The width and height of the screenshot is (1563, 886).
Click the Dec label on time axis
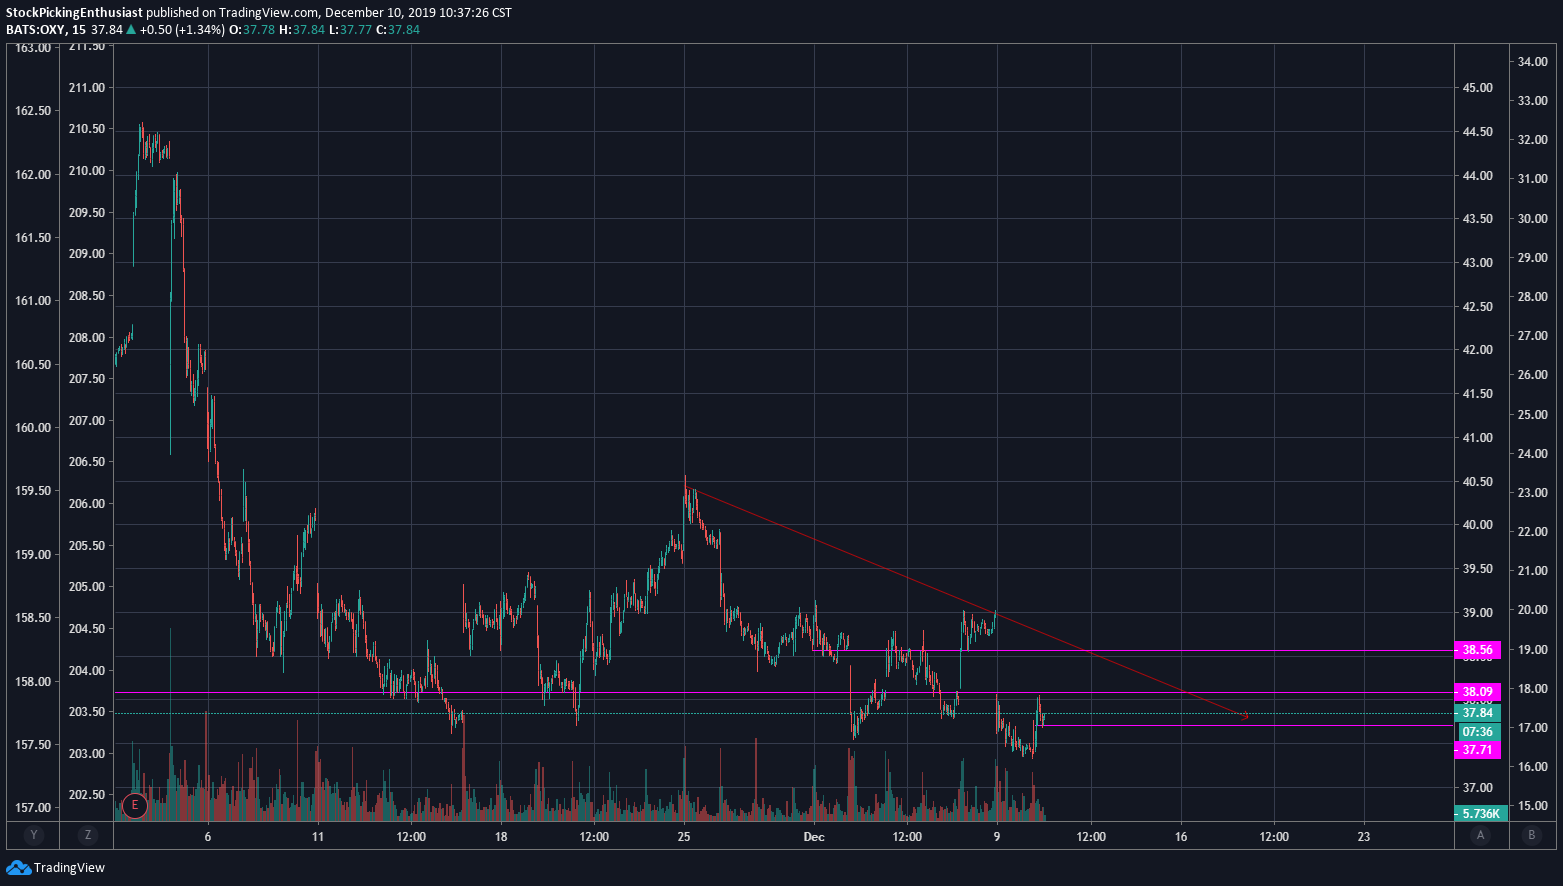(814, 837)
